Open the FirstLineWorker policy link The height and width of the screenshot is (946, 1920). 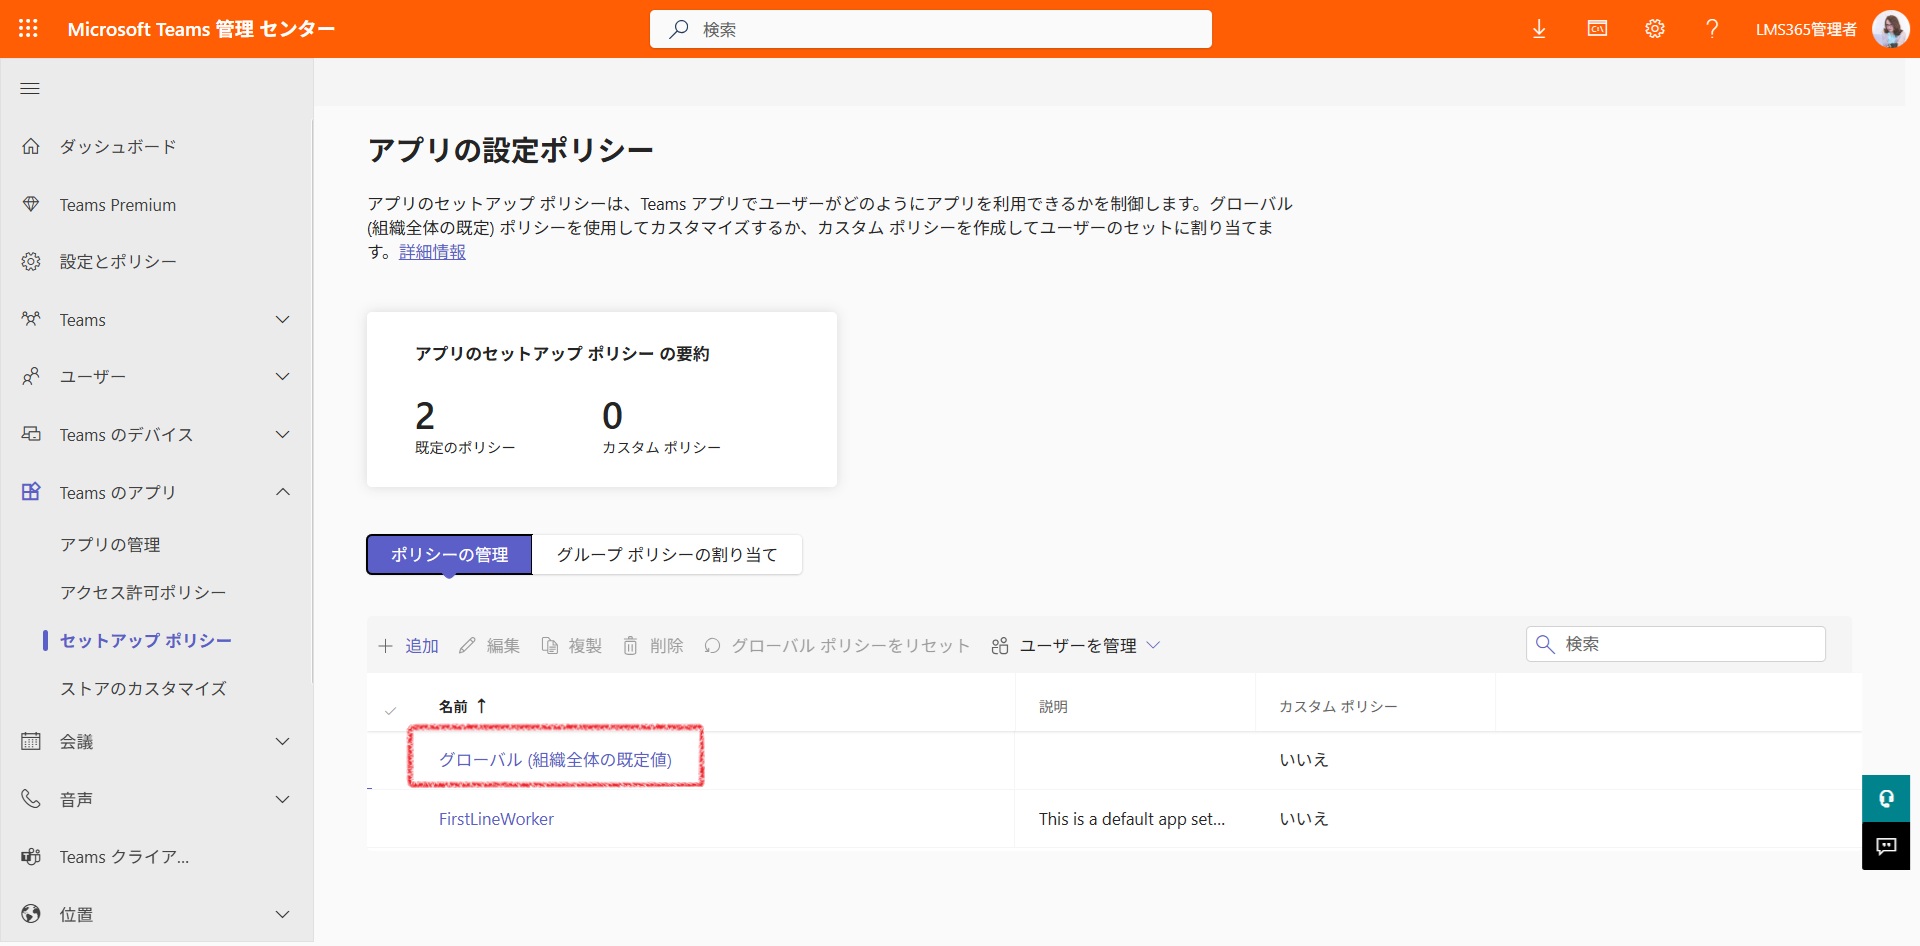496,819
